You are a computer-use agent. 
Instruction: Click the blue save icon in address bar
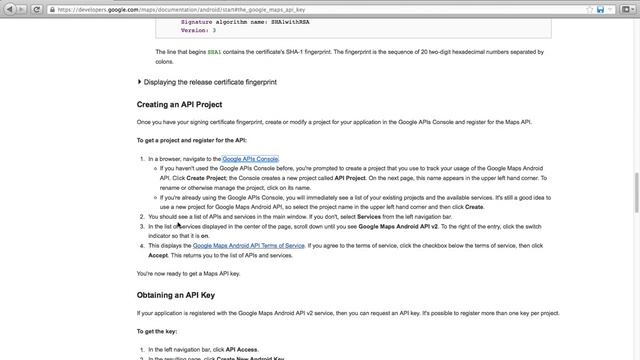(600, 9)
